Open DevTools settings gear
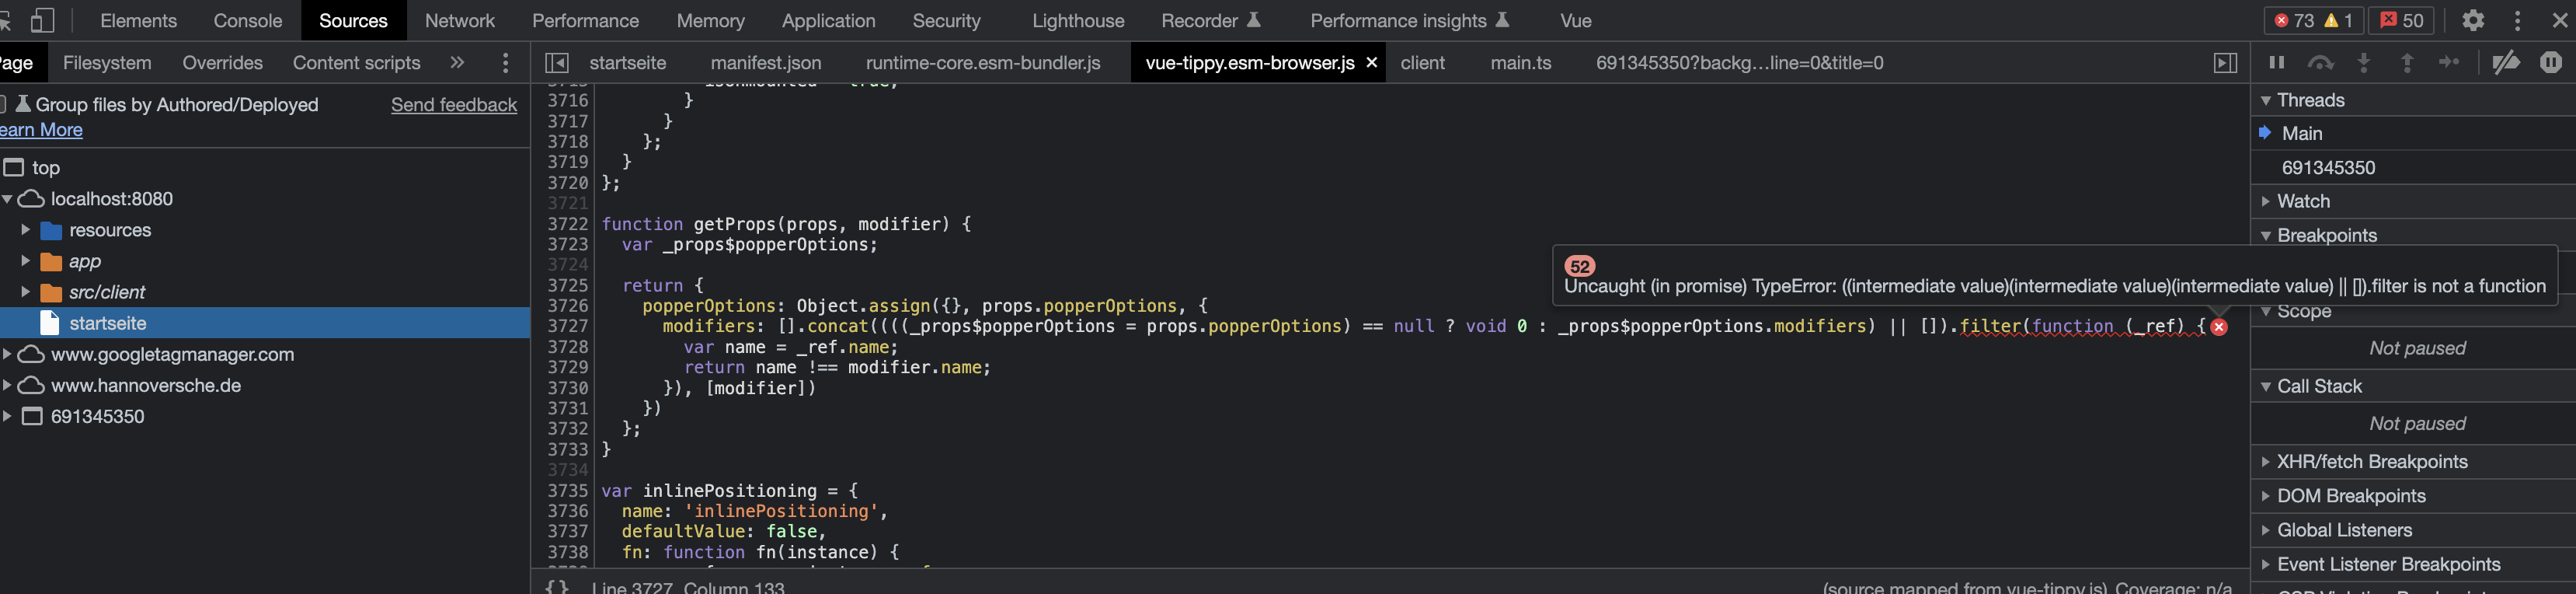This screenshot has height=594, width=2576. (x=2473, y=20)
